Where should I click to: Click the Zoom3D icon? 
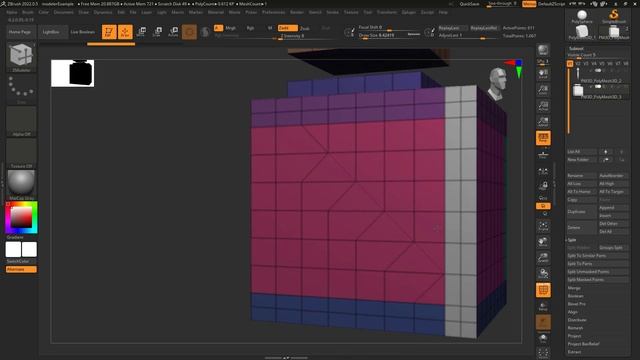click(x=543, y=258)
